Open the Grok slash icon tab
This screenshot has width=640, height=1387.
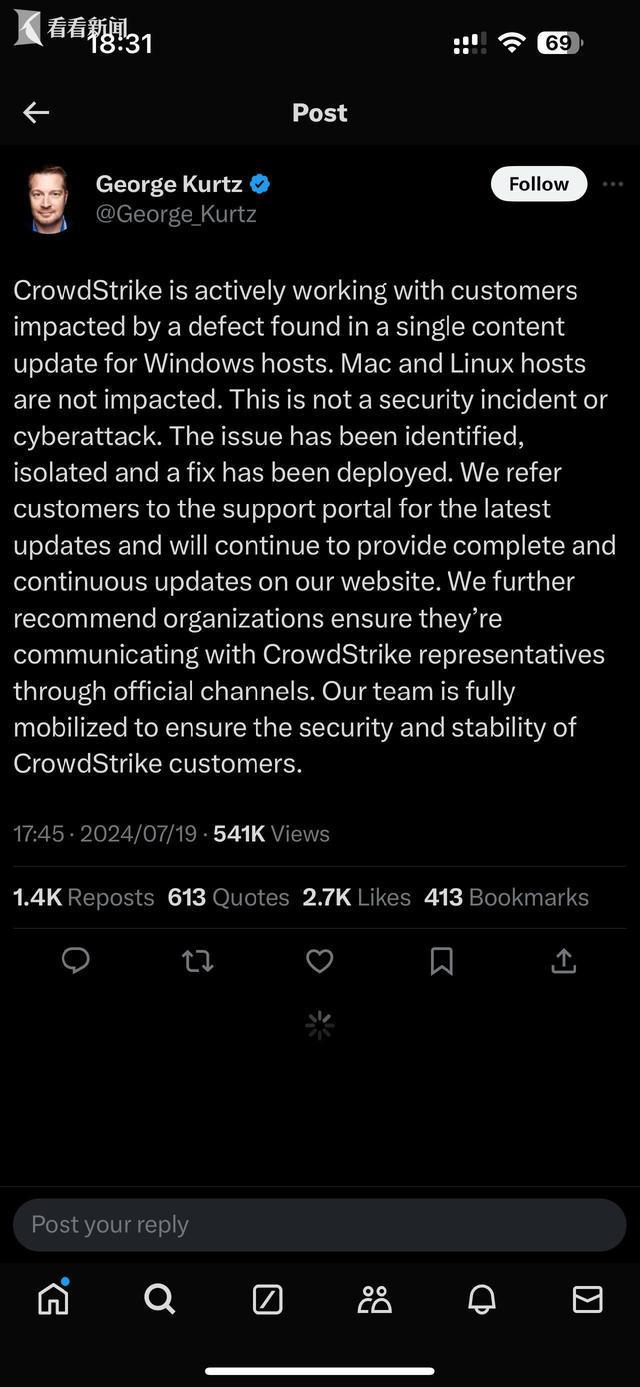267,1299
